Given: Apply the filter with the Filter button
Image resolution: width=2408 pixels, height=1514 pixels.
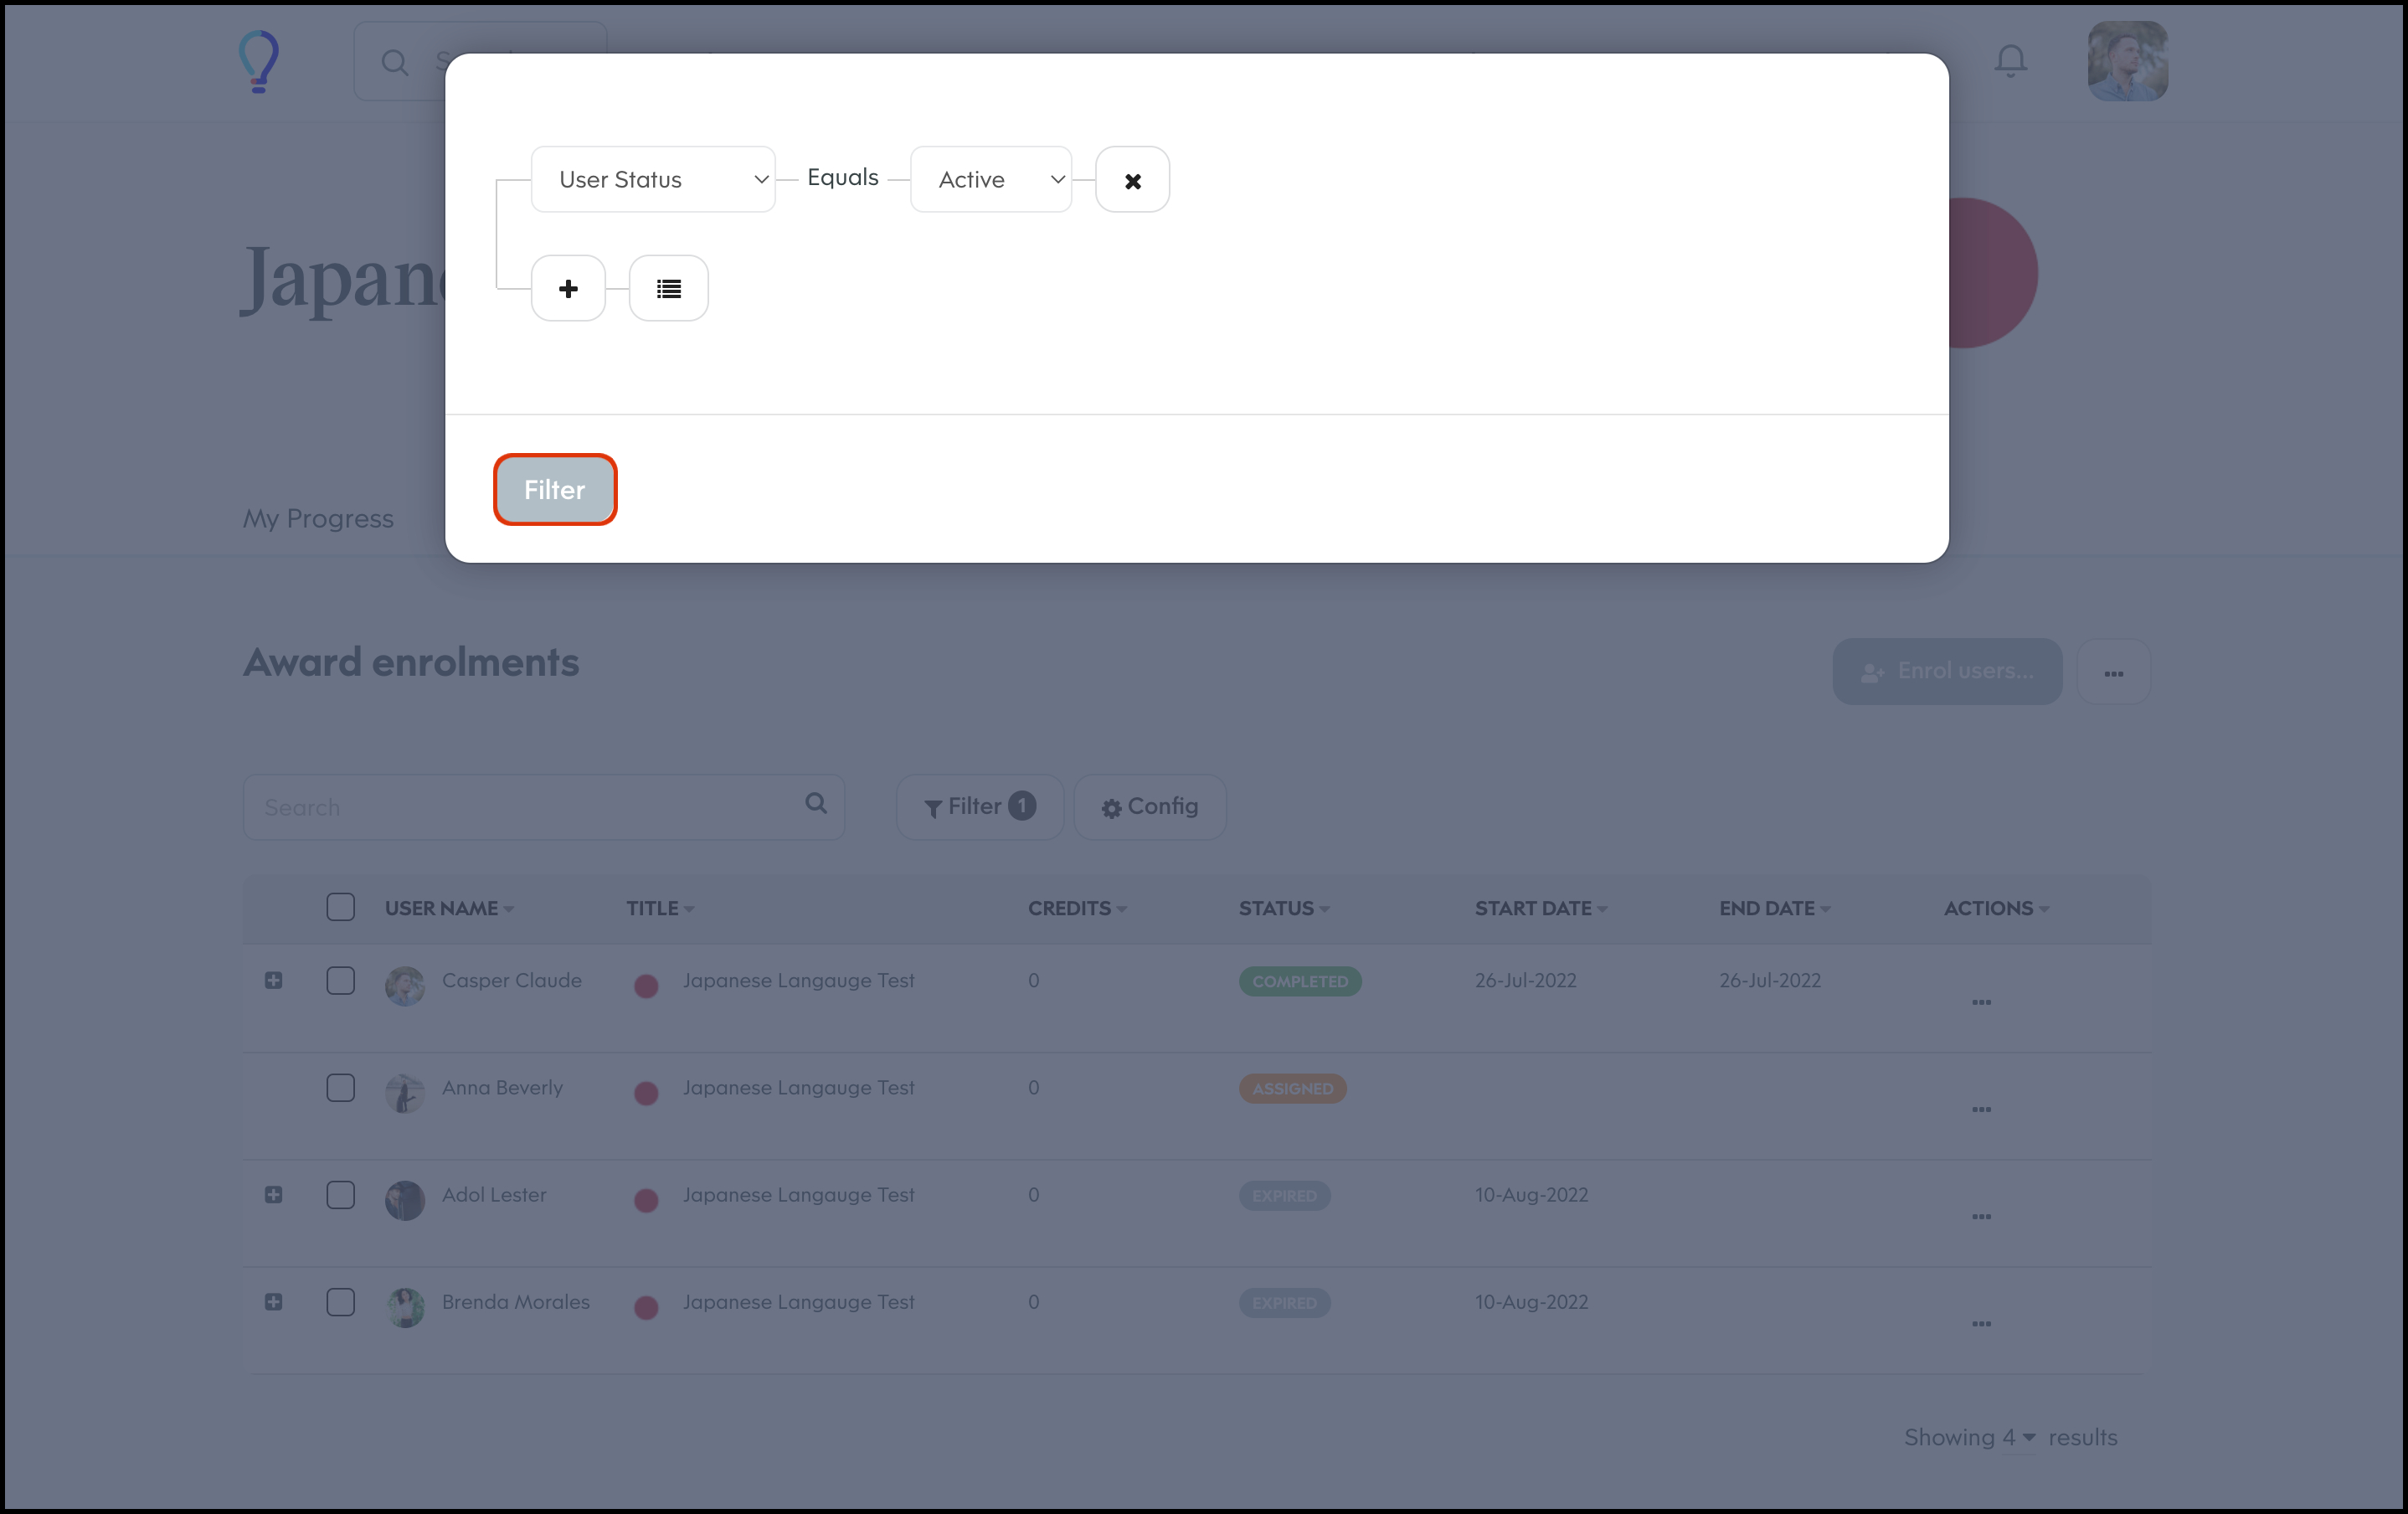Looking at the screenshot, I should tap(555, 490).
